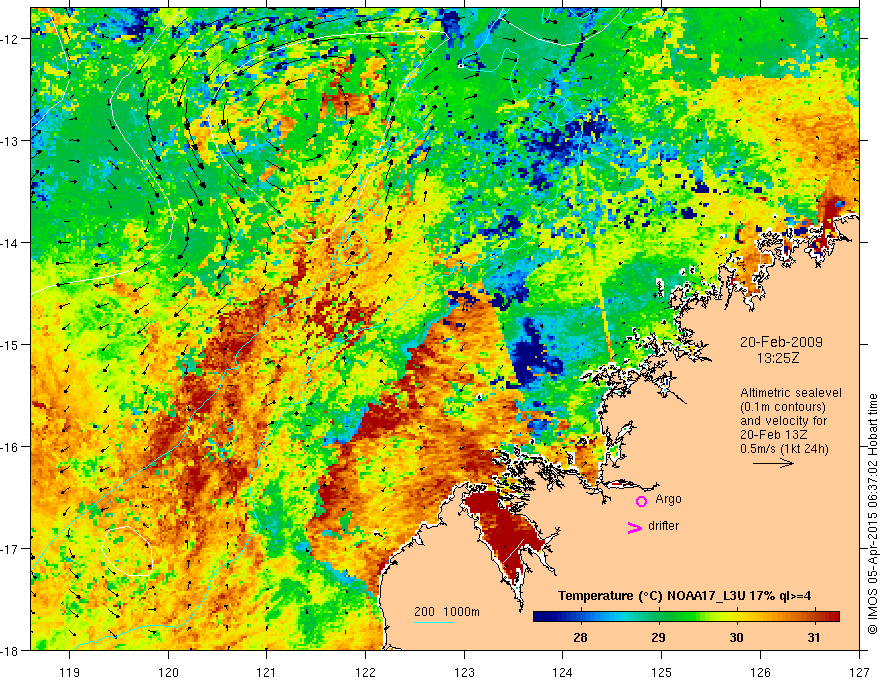The image size is (880, 680).
Task: Click the latitude -16 axis label
Action: [11, 447]
